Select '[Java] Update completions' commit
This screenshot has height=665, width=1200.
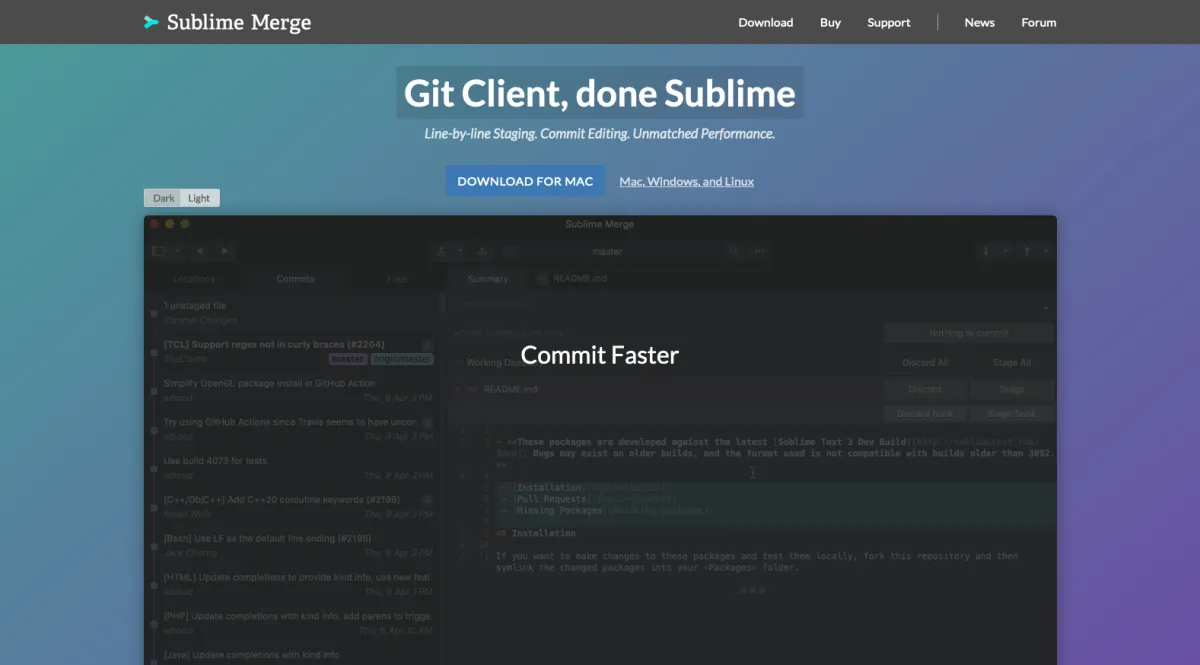click(x=295, y=655)
